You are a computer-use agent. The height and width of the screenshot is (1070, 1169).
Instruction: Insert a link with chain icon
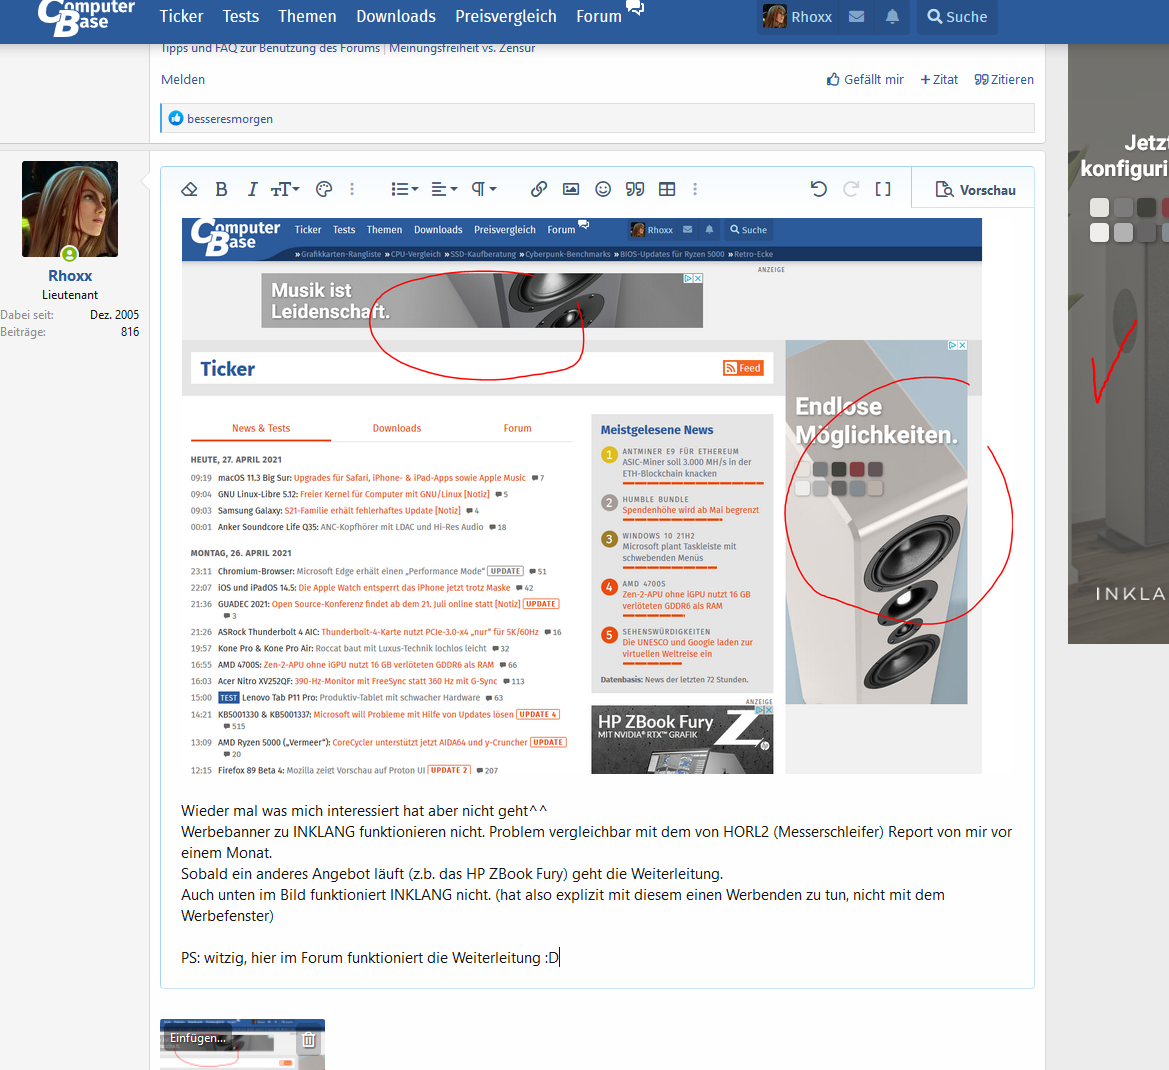(x=538, y=189)
